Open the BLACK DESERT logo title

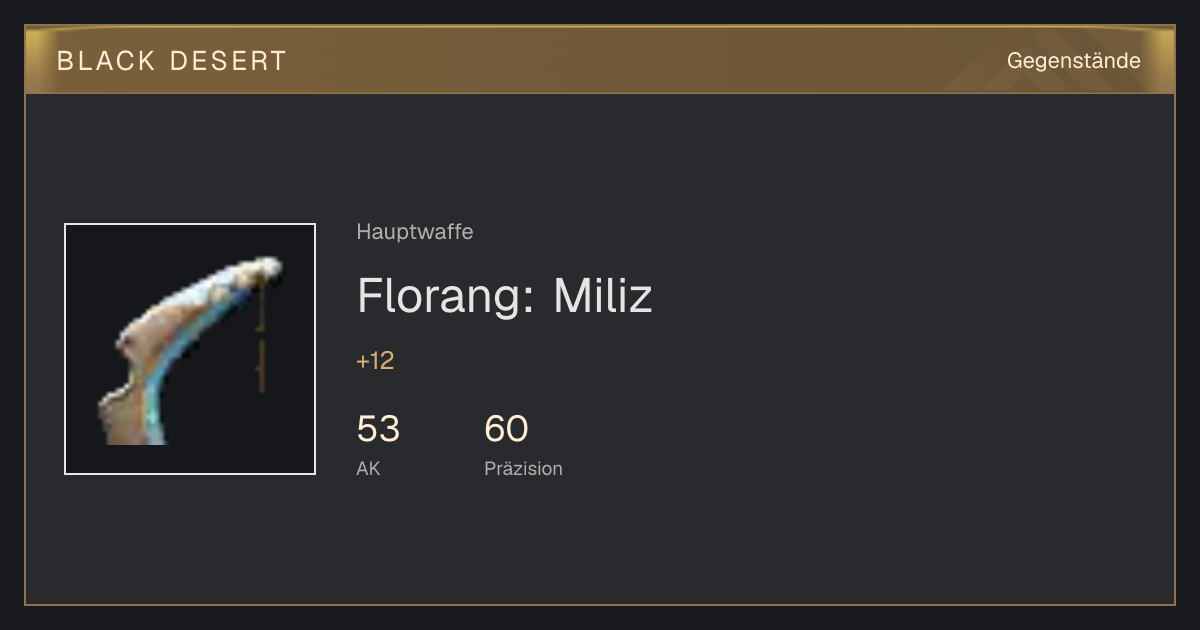pos(172,61)
